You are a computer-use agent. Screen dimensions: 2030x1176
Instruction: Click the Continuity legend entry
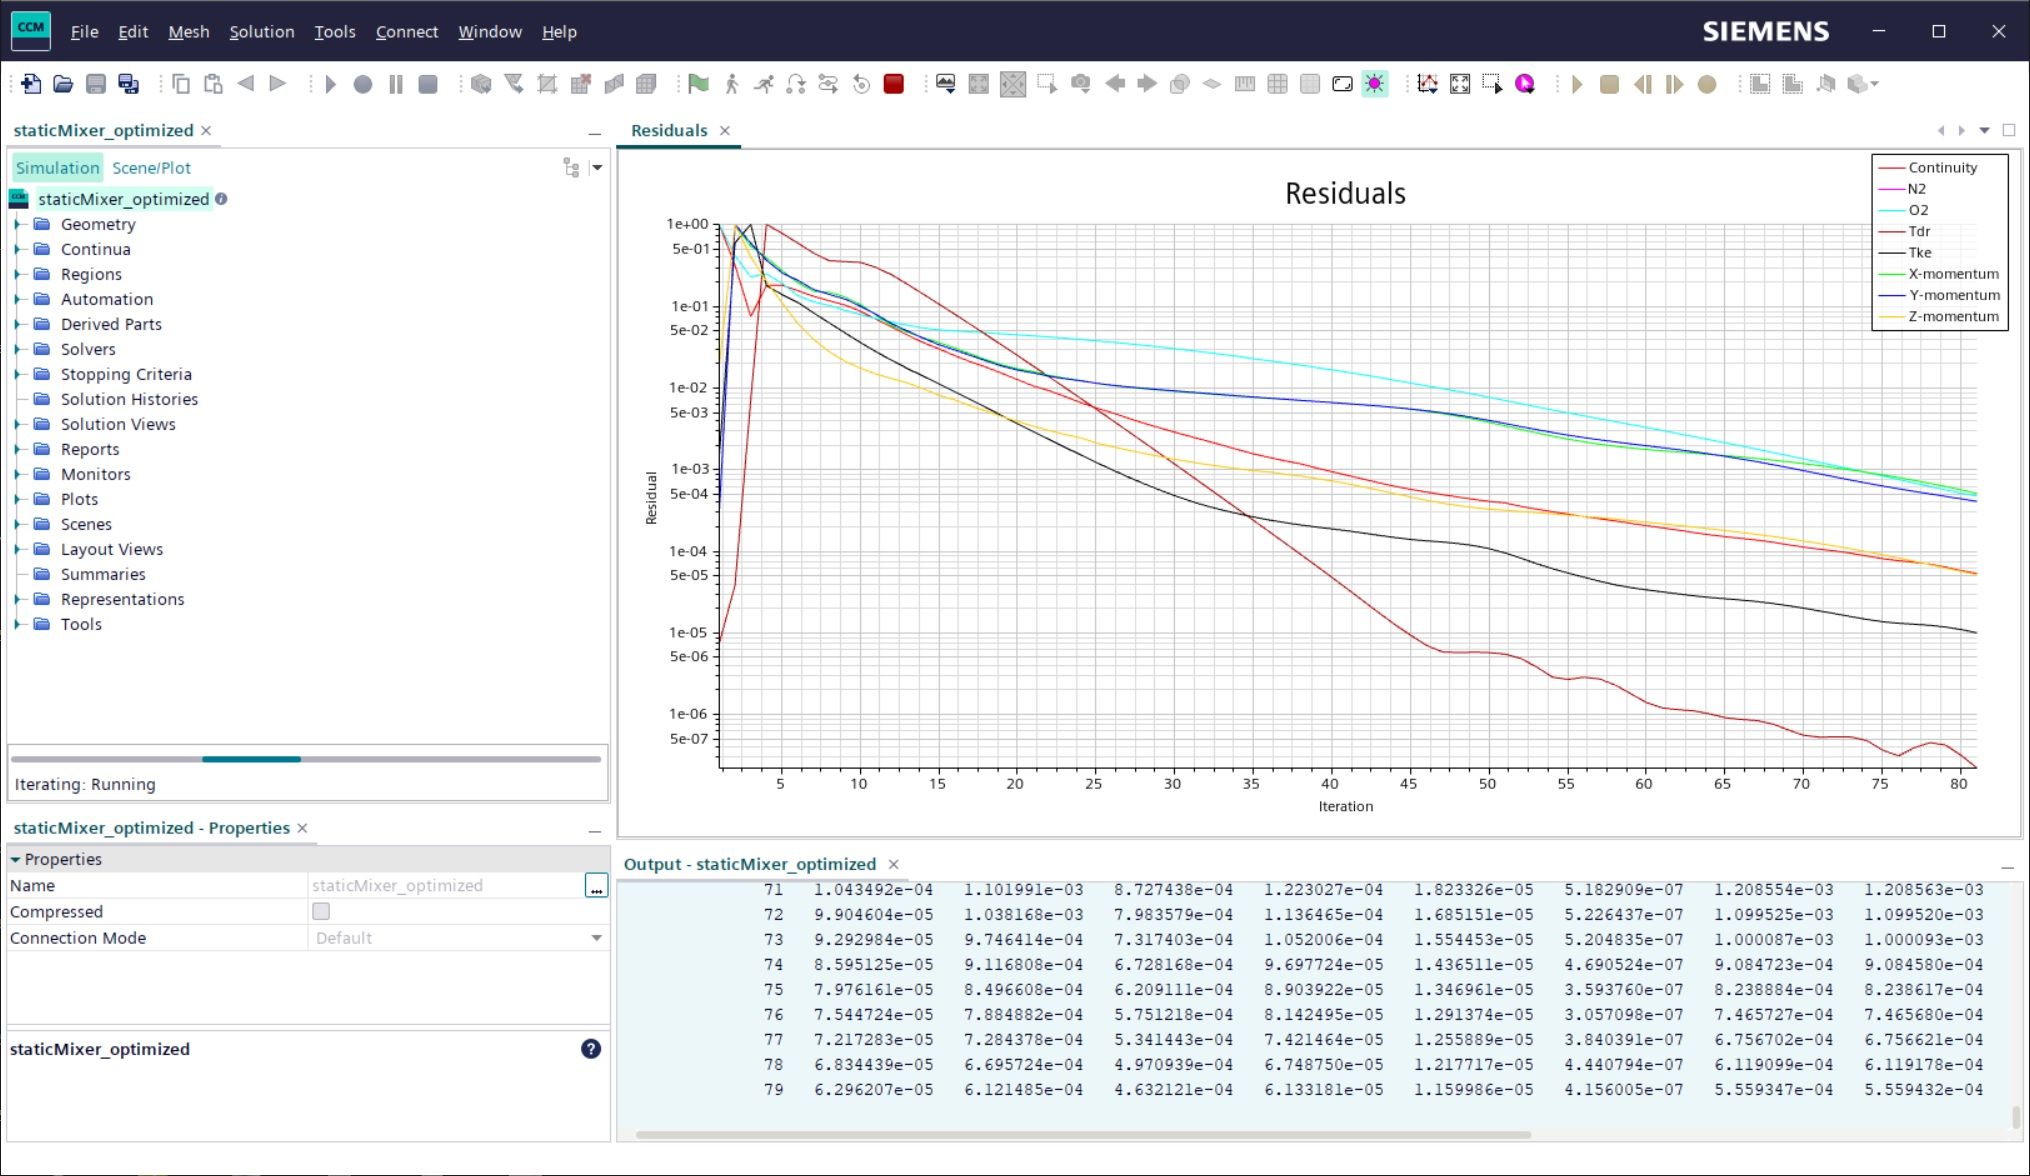click(1927, 168)
